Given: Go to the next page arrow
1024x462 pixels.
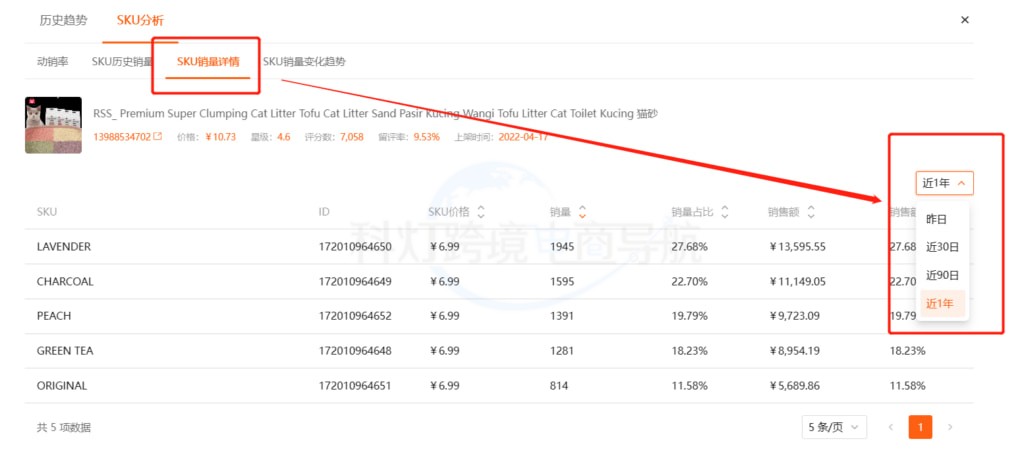Looking at the screenshot, I should tap(950, 427).
